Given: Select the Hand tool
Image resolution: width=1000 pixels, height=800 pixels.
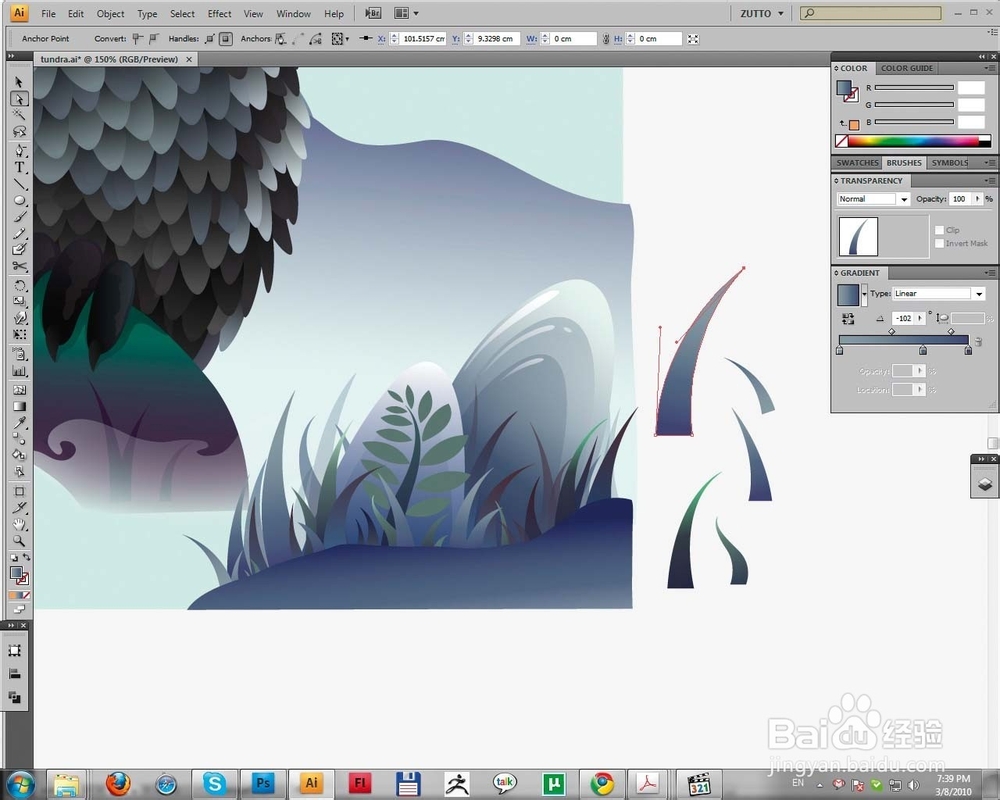Looking at the screenshot, I should pos(19,524).
